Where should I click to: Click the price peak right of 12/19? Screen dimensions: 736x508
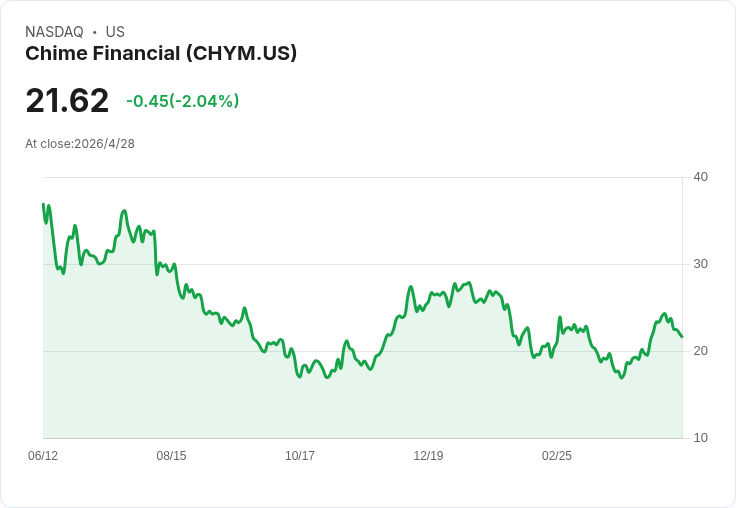click(469, 283)
